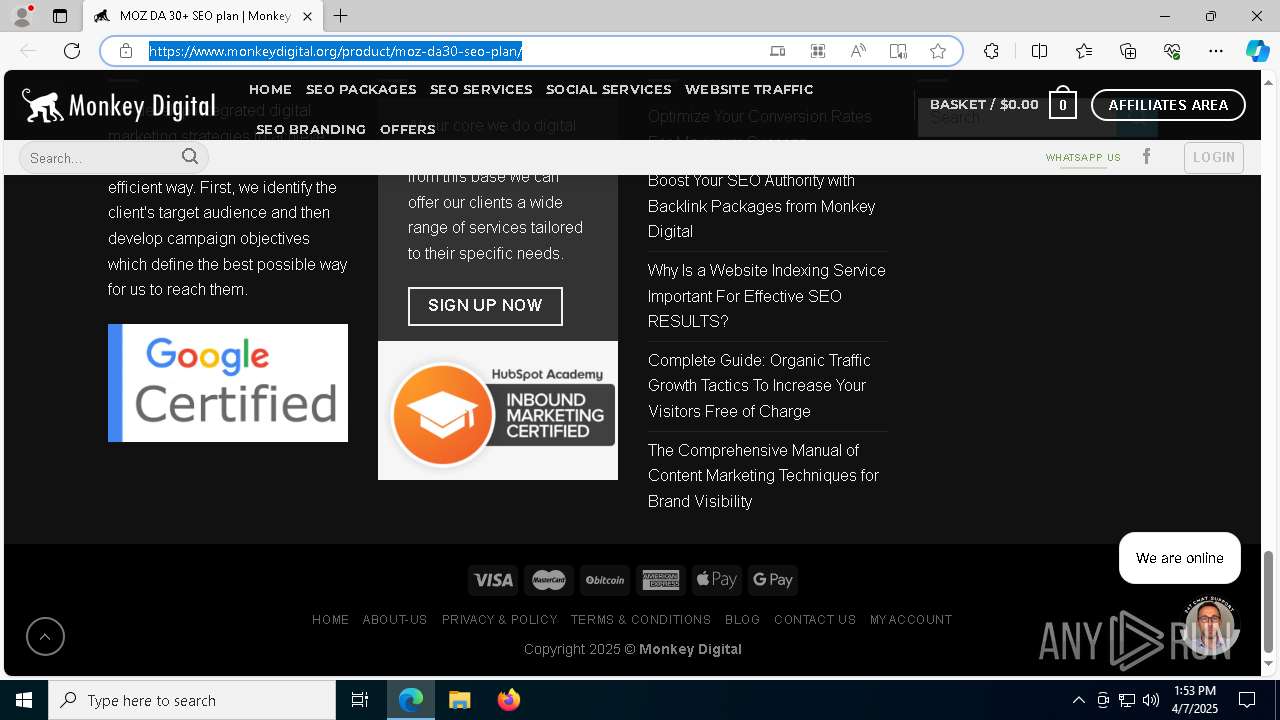Click the Visa payment icon
The width and height of the screenshot is (1280, 720).
click(493, 580)
